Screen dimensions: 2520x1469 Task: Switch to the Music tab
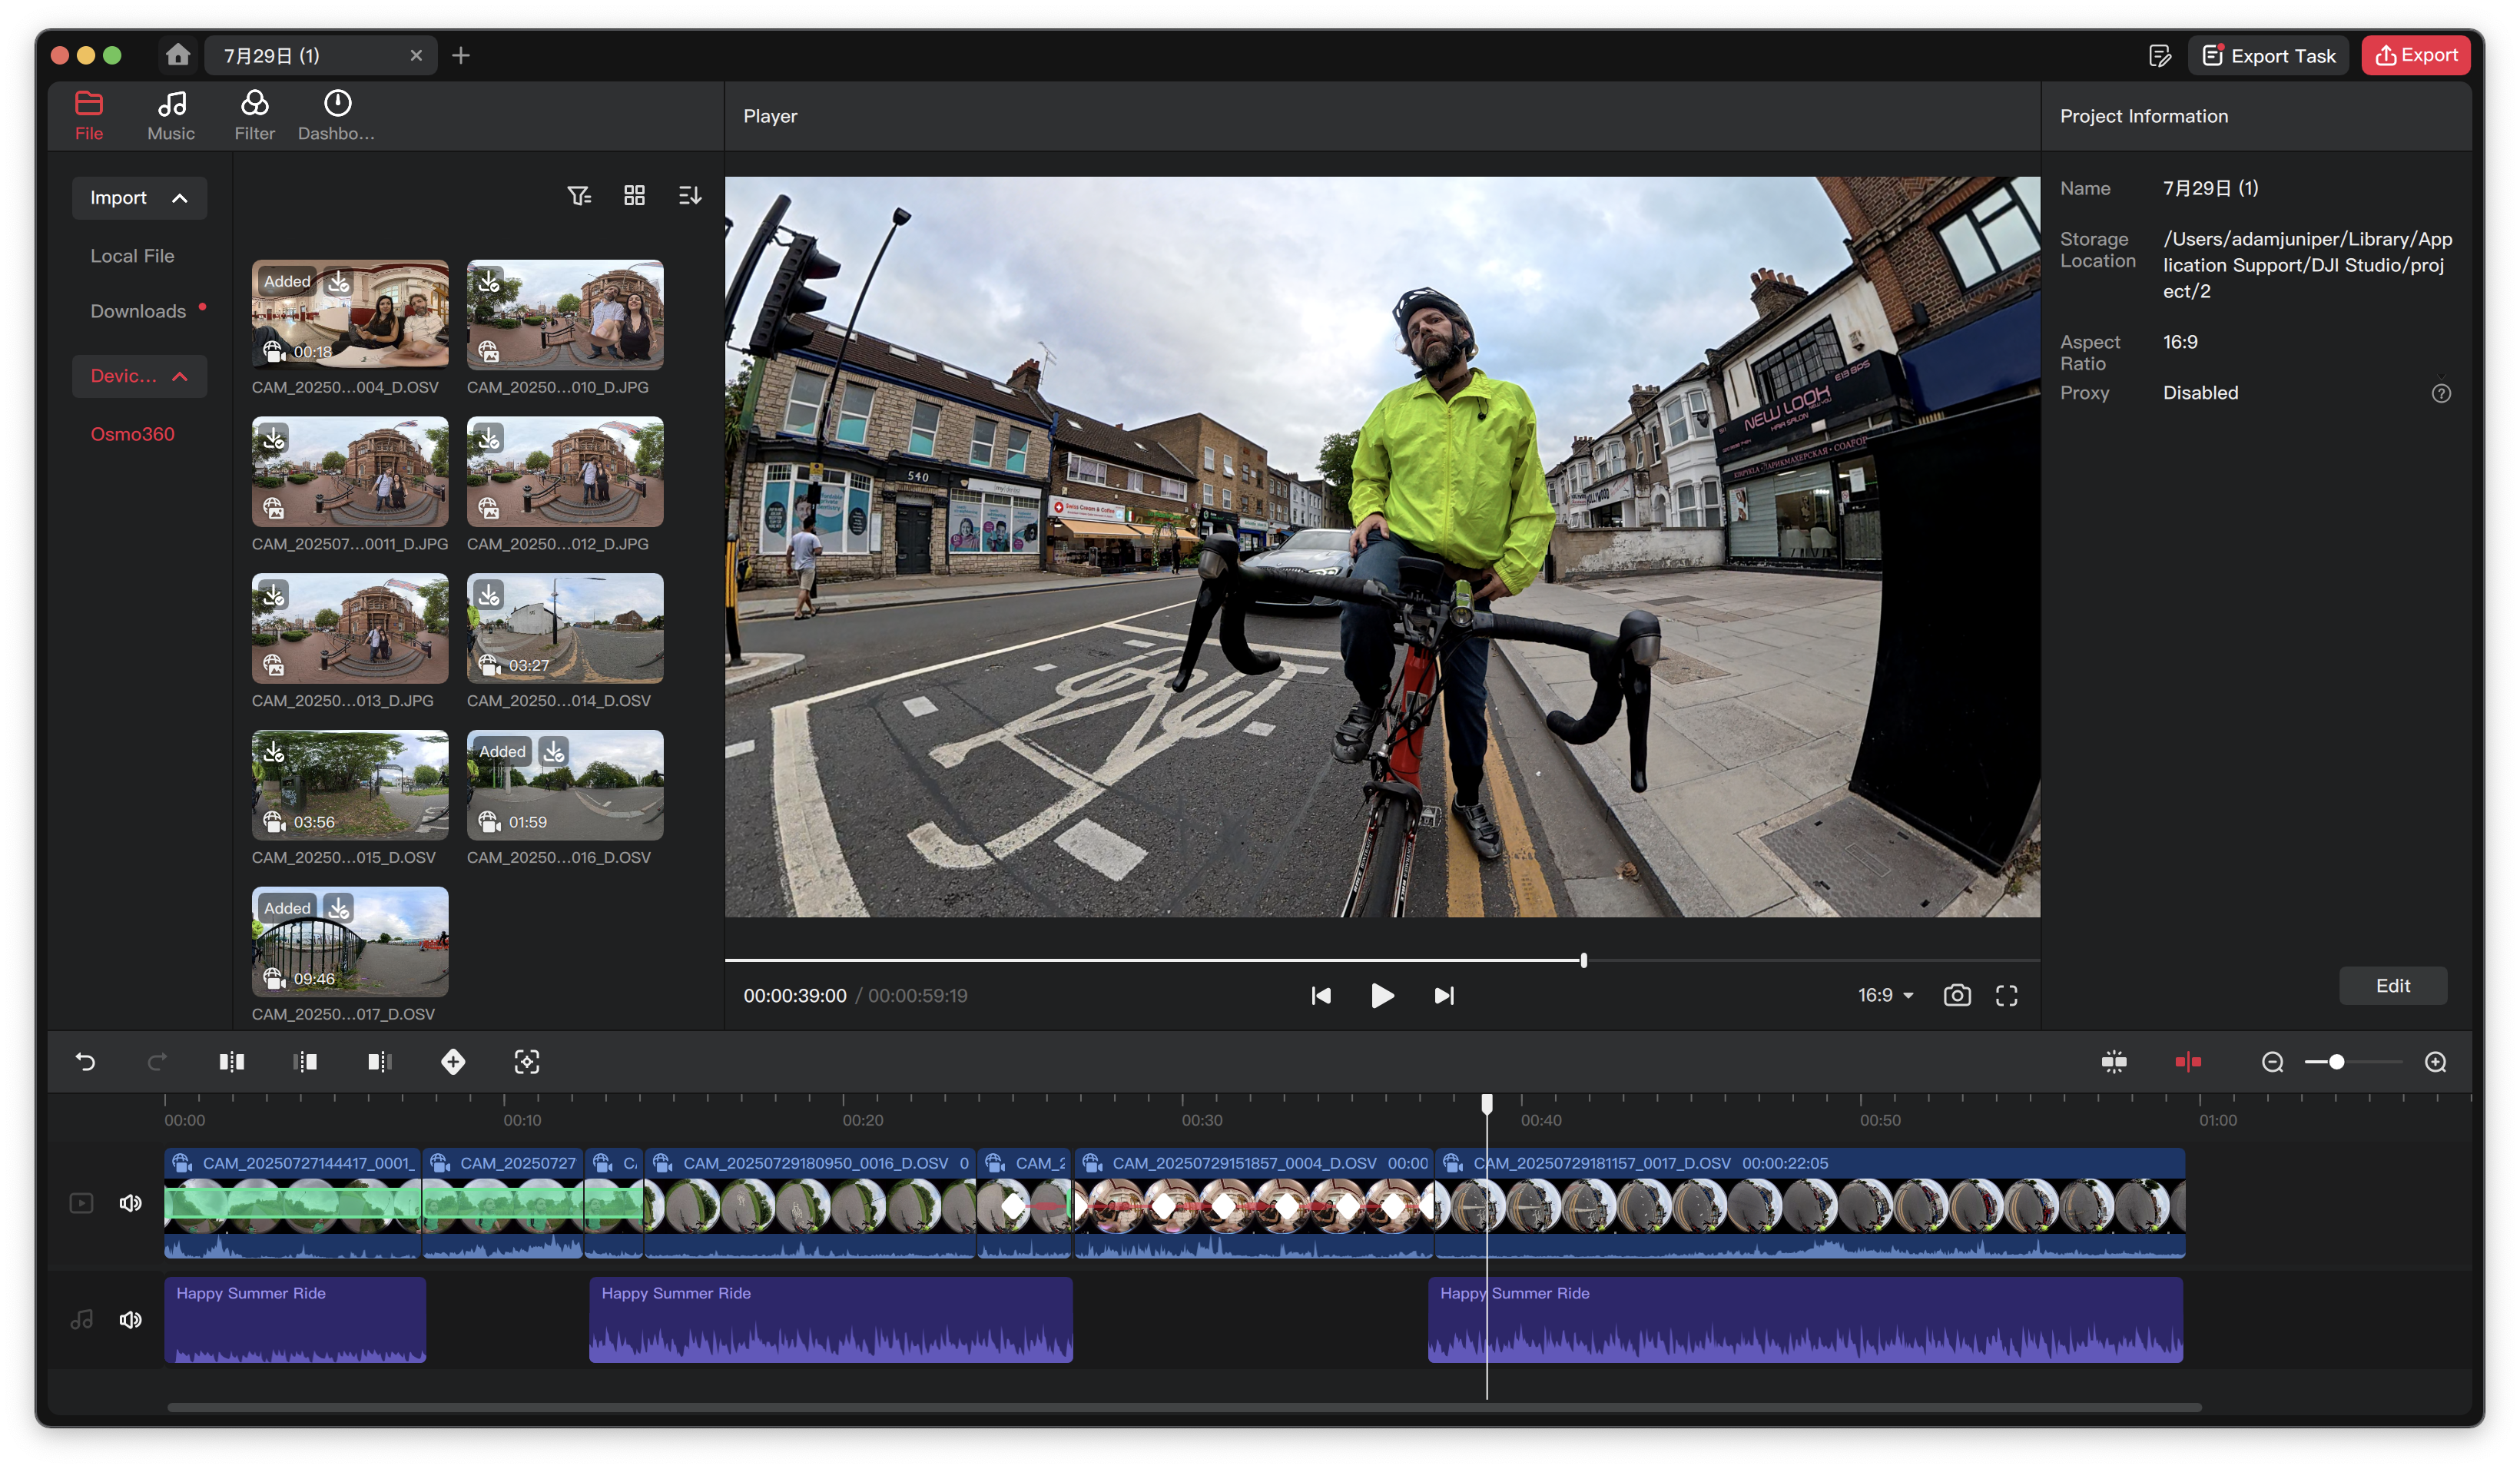171,115
